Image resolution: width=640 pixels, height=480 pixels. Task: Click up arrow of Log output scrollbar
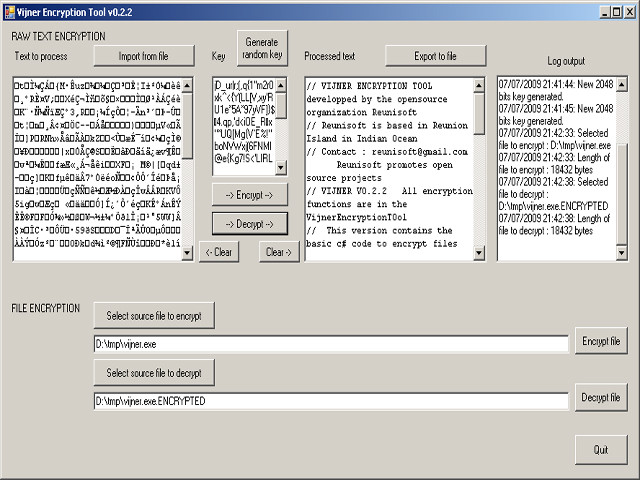[622, 84]
